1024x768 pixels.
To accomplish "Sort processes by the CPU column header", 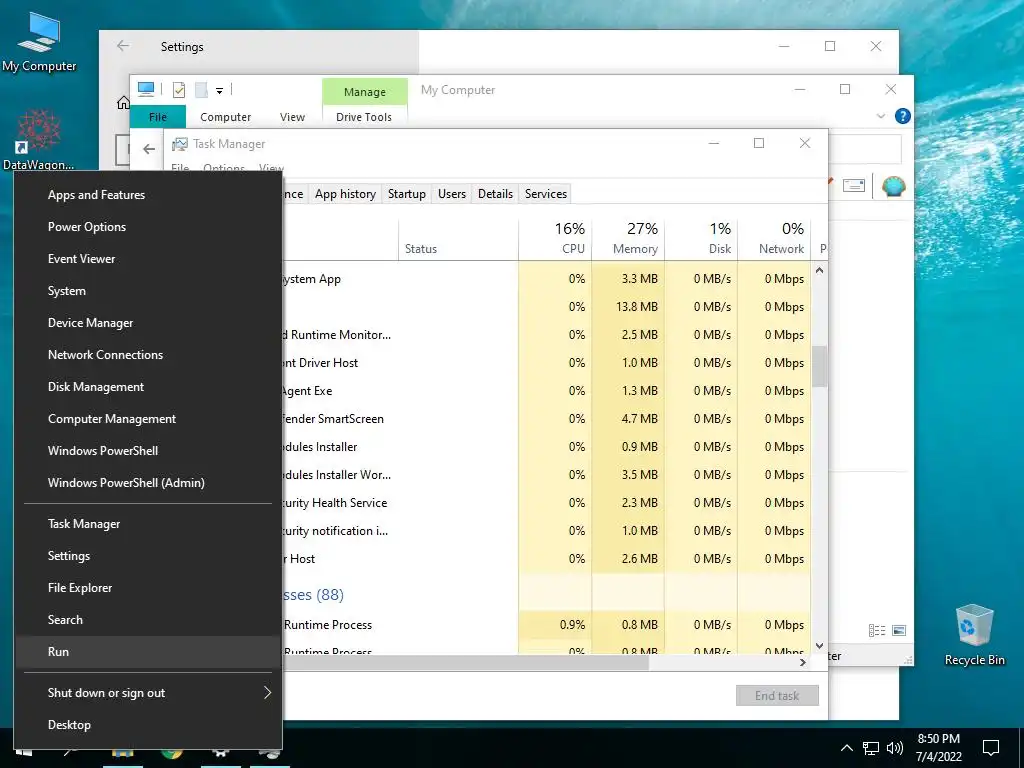I will point(555,238).
